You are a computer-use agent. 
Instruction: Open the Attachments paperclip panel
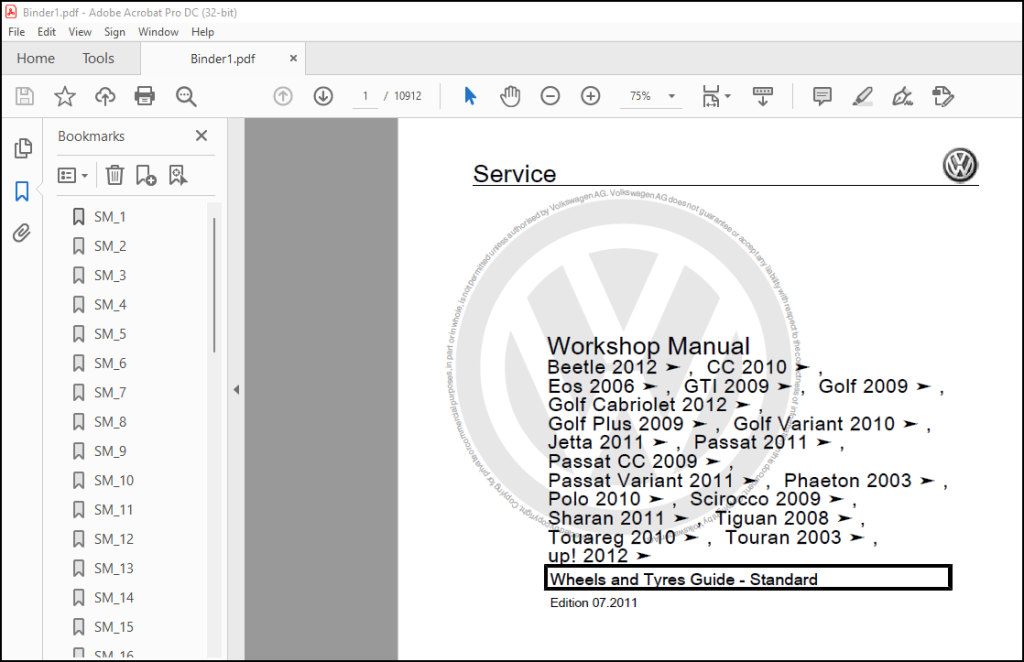(22, 233)
